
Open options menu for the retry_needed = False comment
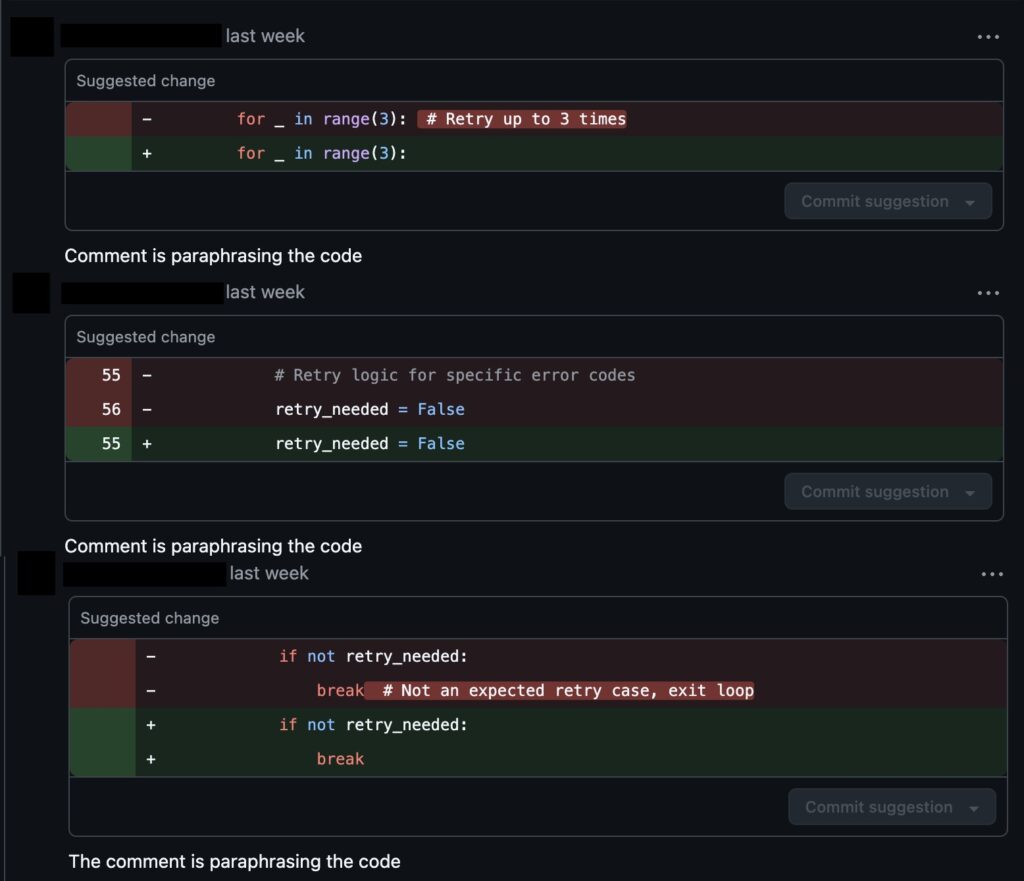coord(988,293)
